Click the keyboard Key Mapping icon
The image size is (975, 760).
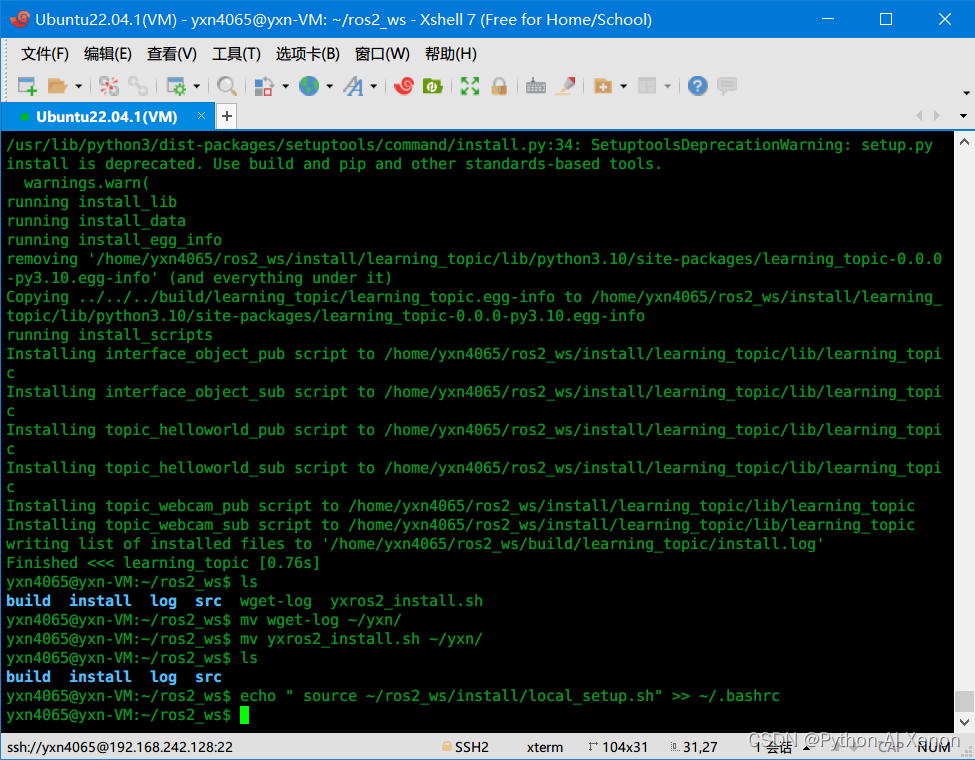[x=536, y=86]
